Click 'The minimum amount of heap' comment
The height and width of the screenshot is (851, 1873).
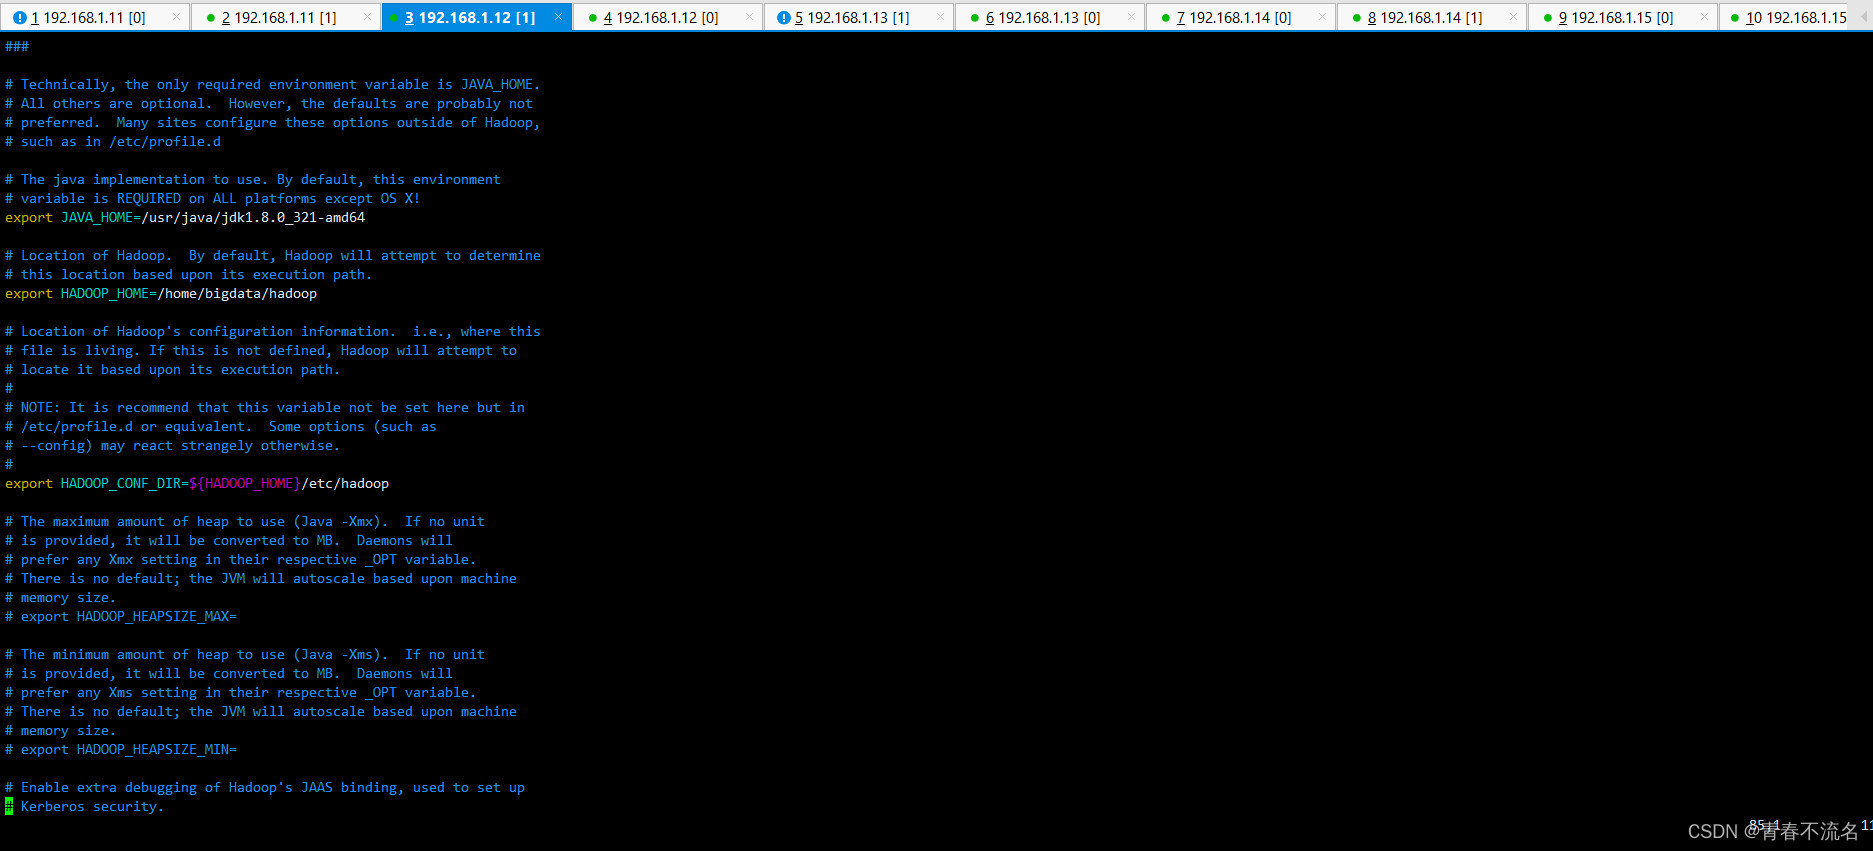pos(245,654)
